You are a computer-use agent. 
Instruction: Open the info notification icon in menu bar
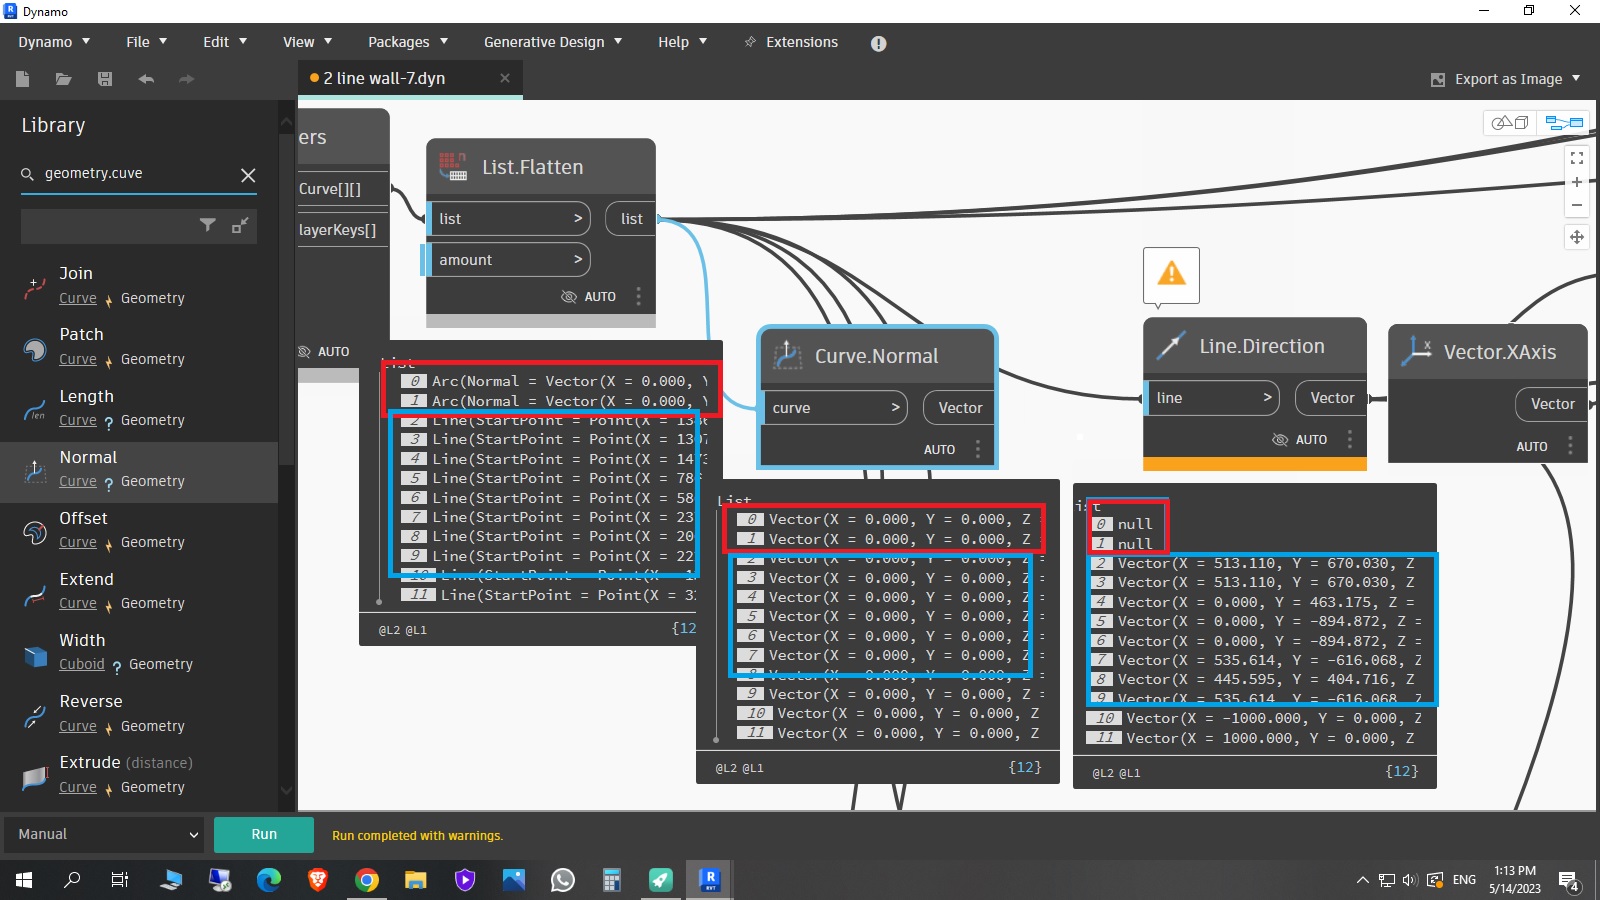click(x=878, y=43)
